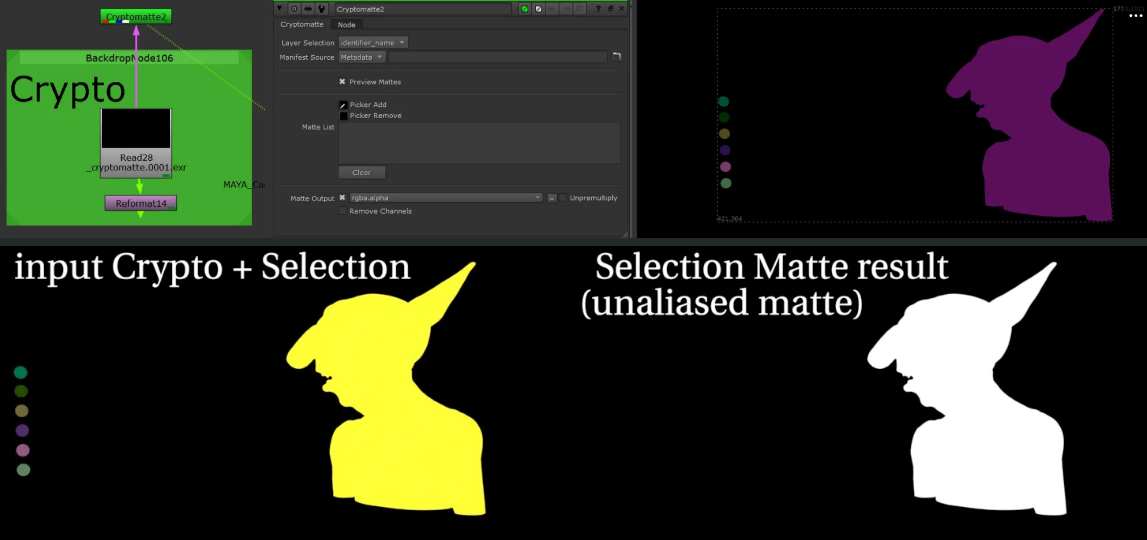Switch to the Cryptomatte tab
This screenshot has width=1147, height=540.
click(x=302, y=24)
